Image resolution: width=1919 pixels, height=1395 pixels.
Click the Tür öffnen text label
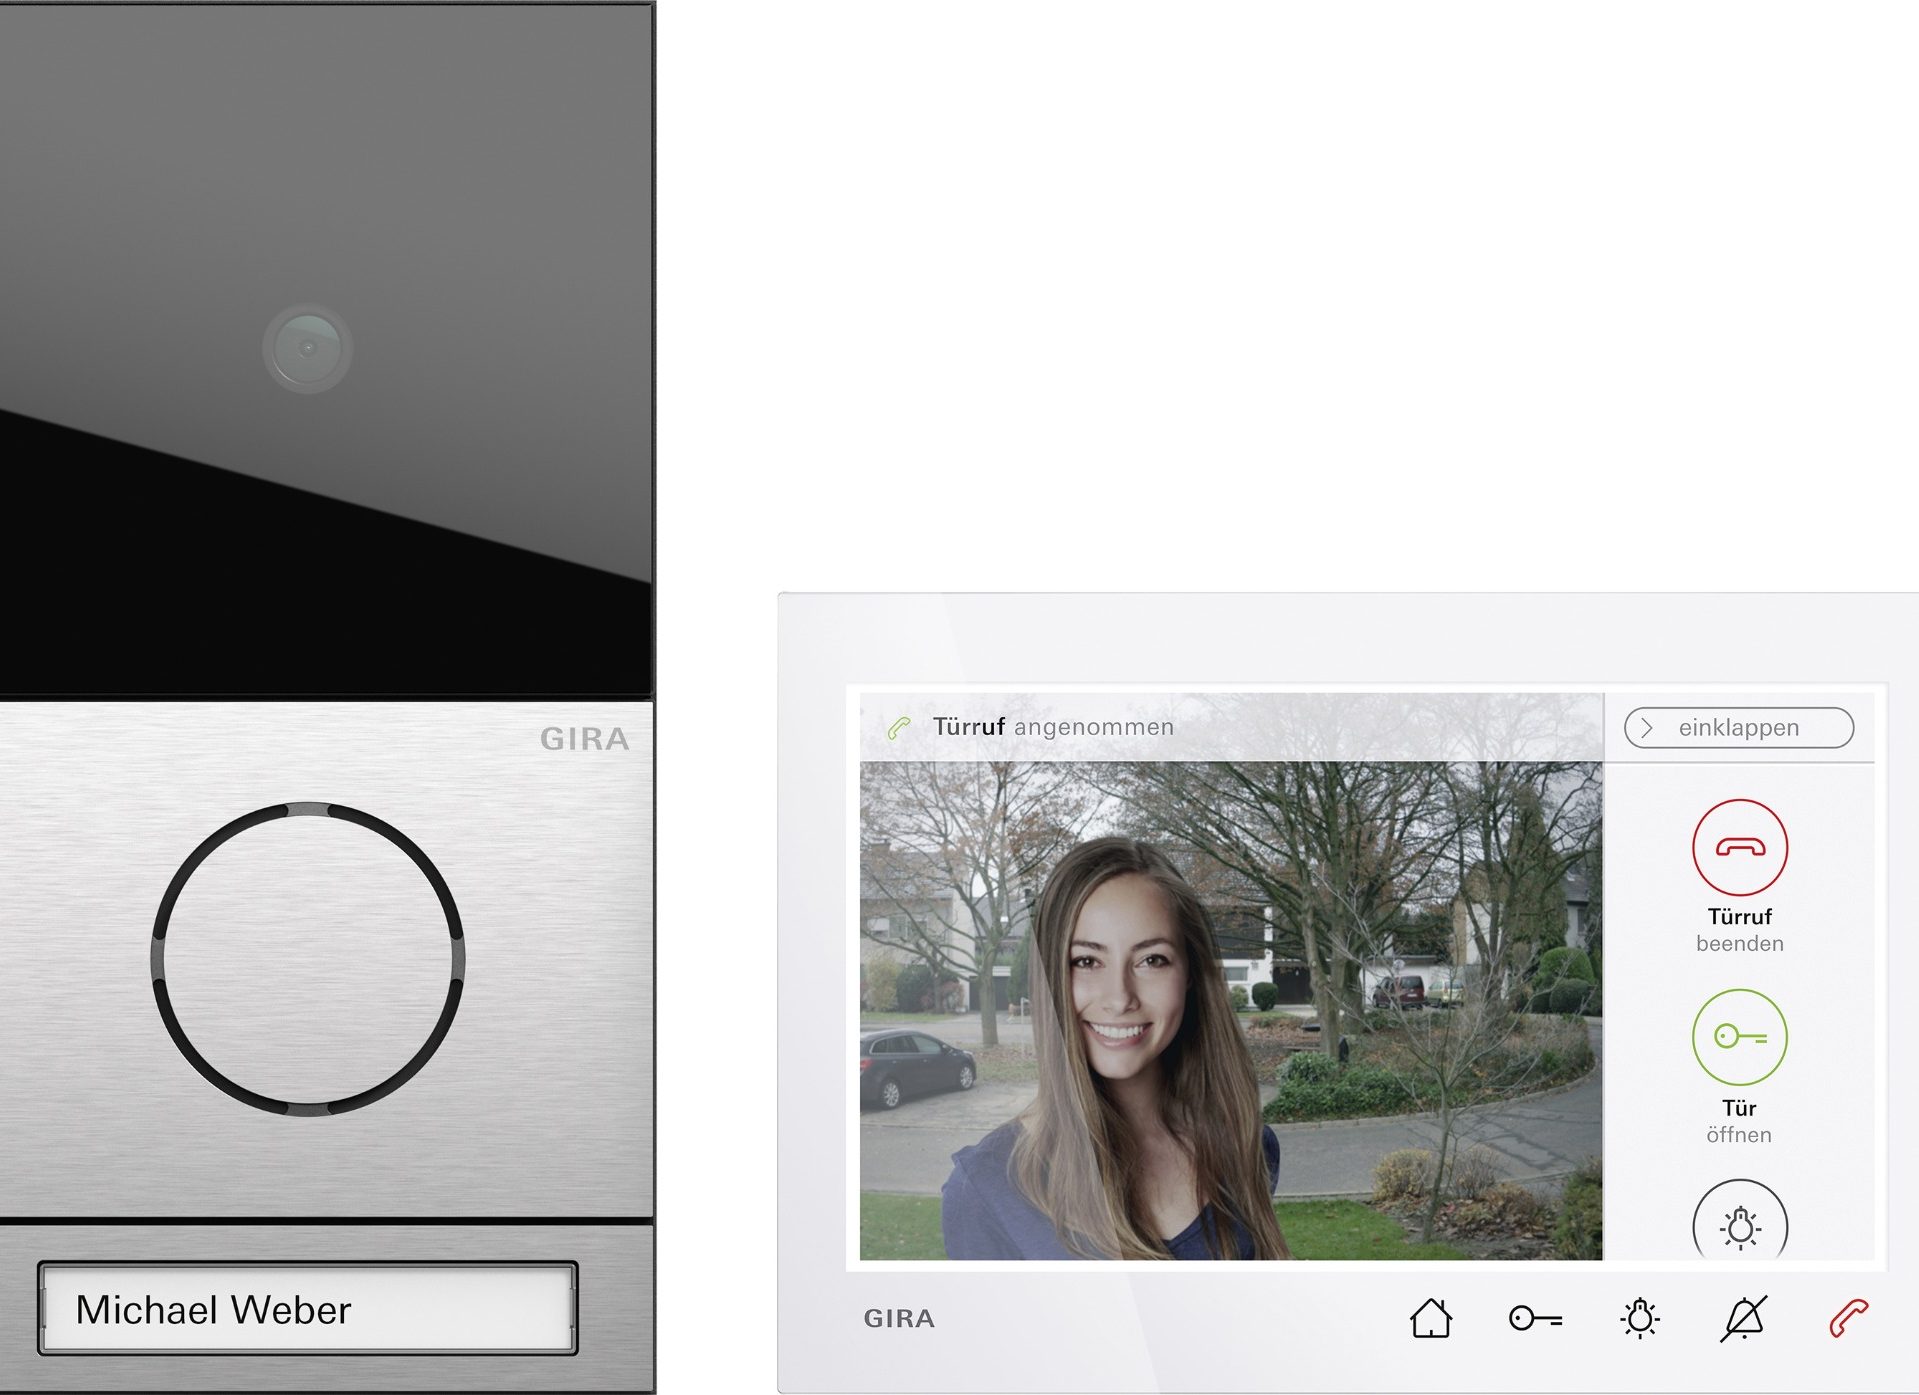tap(1738, 1121)
